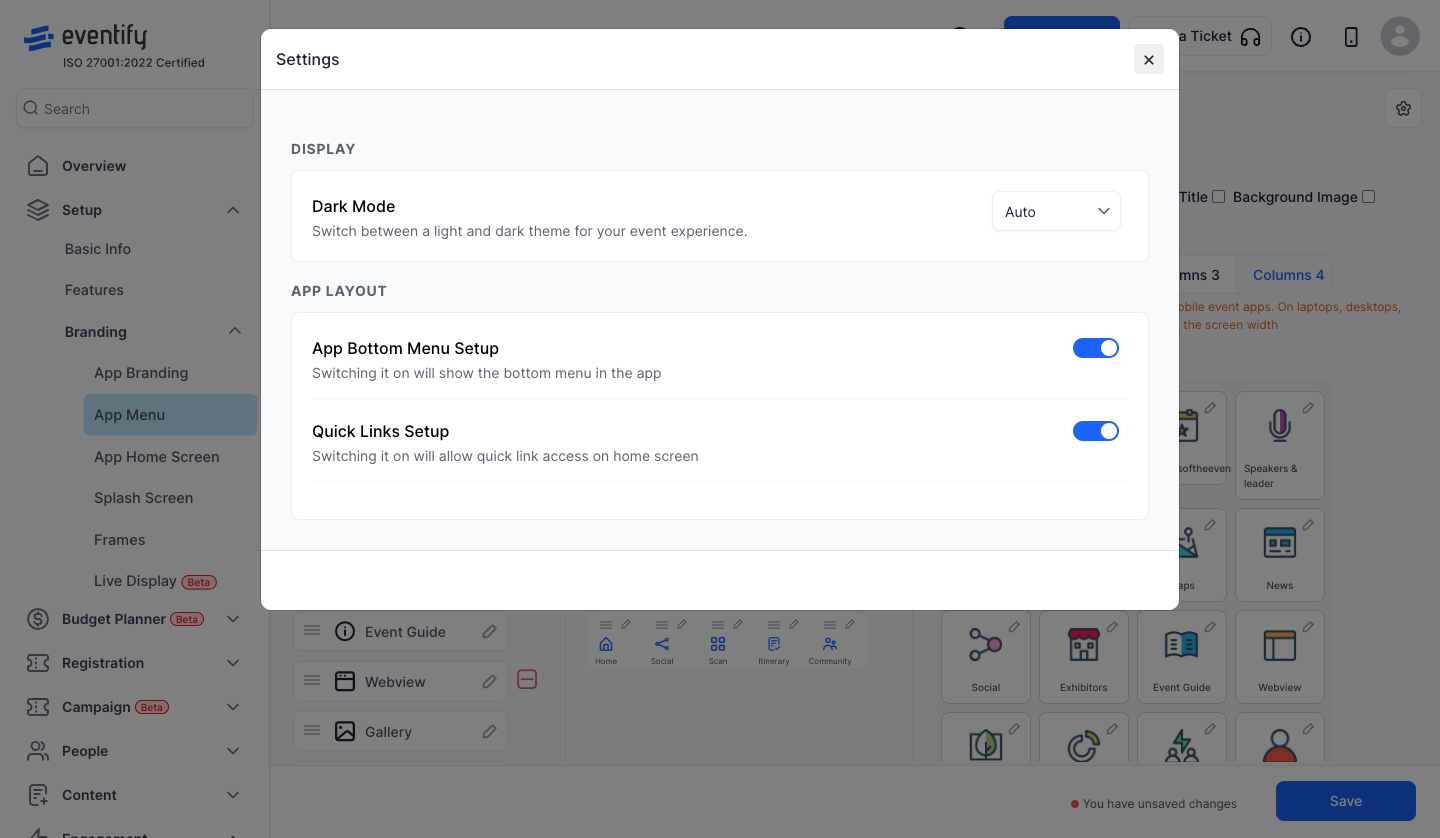The height and width of the screenshot is (838, 1440).
Task: Collapse the Branding submenu chevron
Action: click(x=234, y=331)
